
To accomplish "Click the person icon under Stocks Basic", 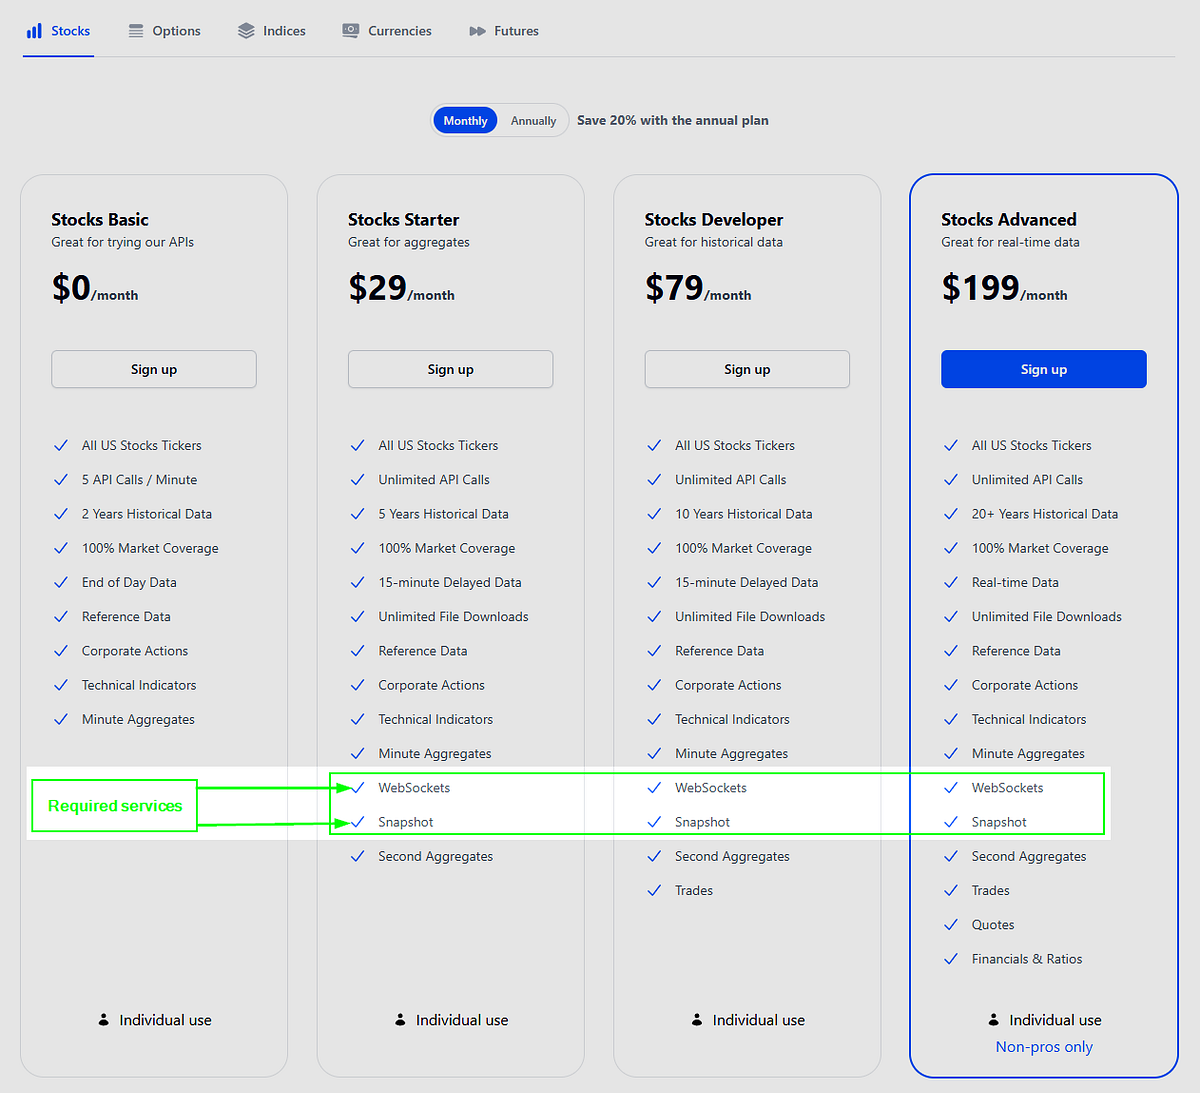I will (x=103, y=1020).
